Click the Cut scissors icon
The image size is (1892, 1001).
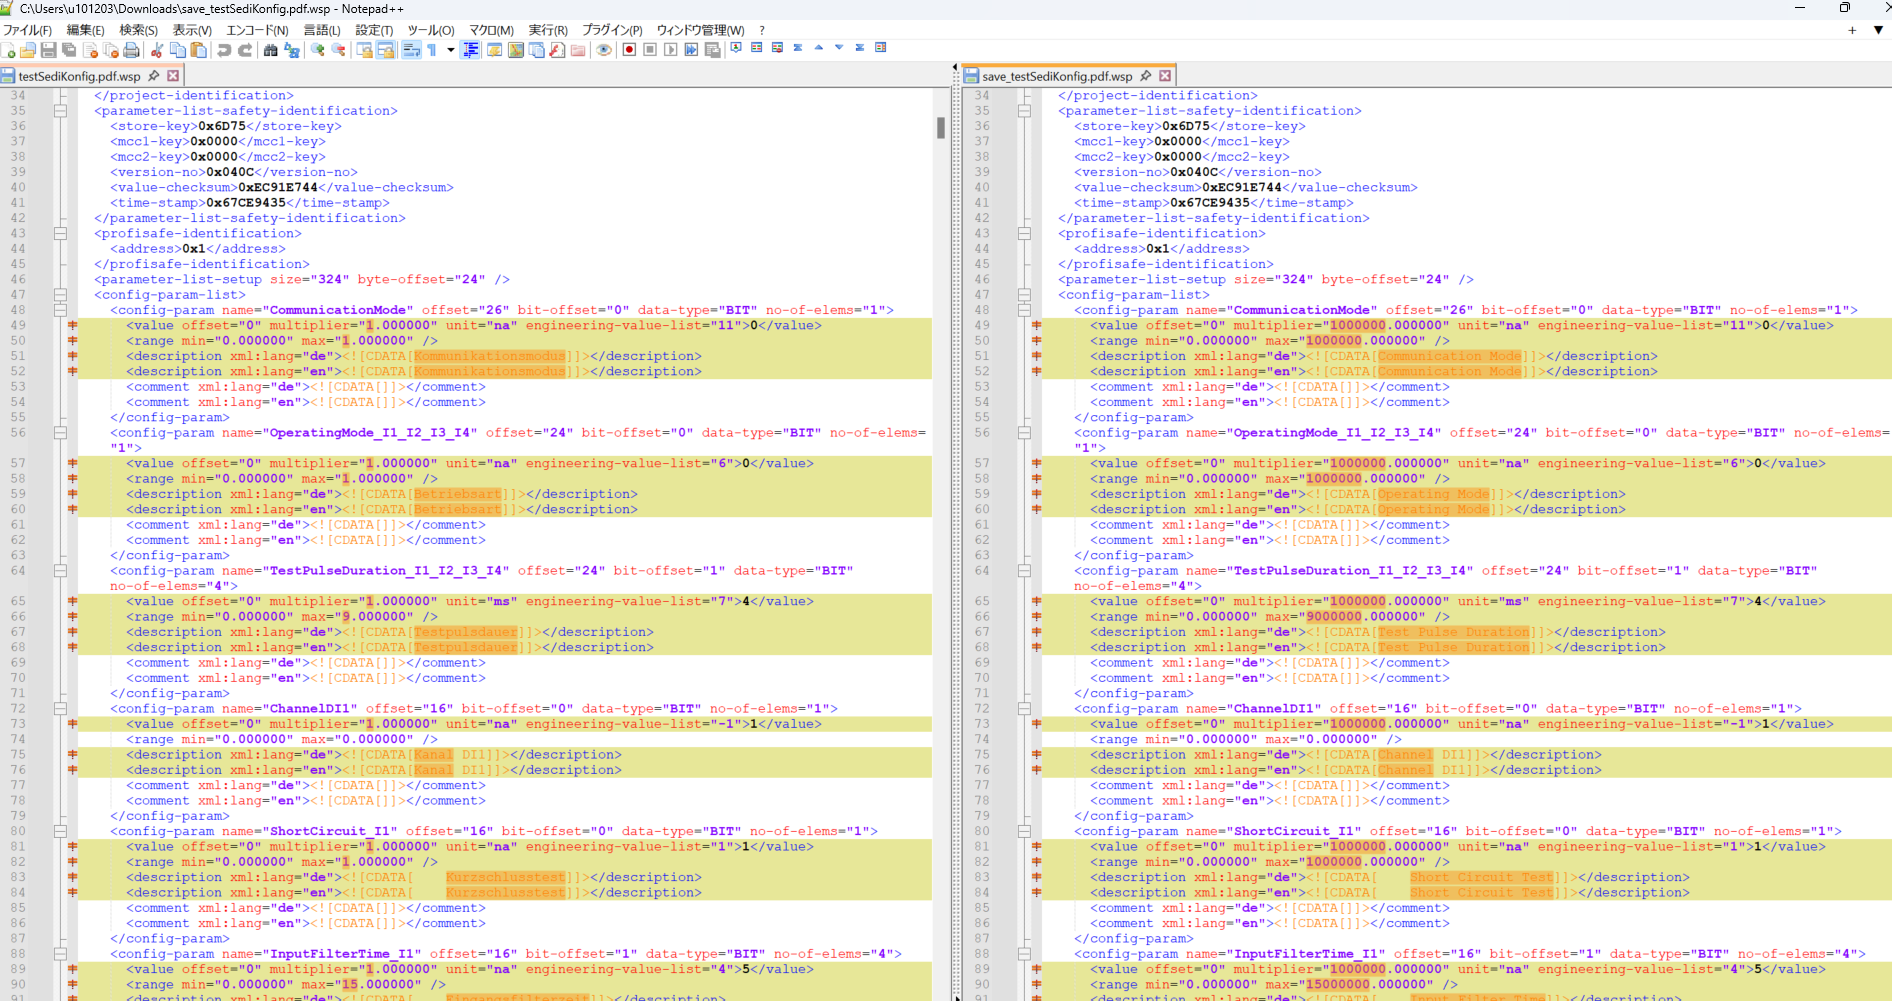(x=157, y=50)
